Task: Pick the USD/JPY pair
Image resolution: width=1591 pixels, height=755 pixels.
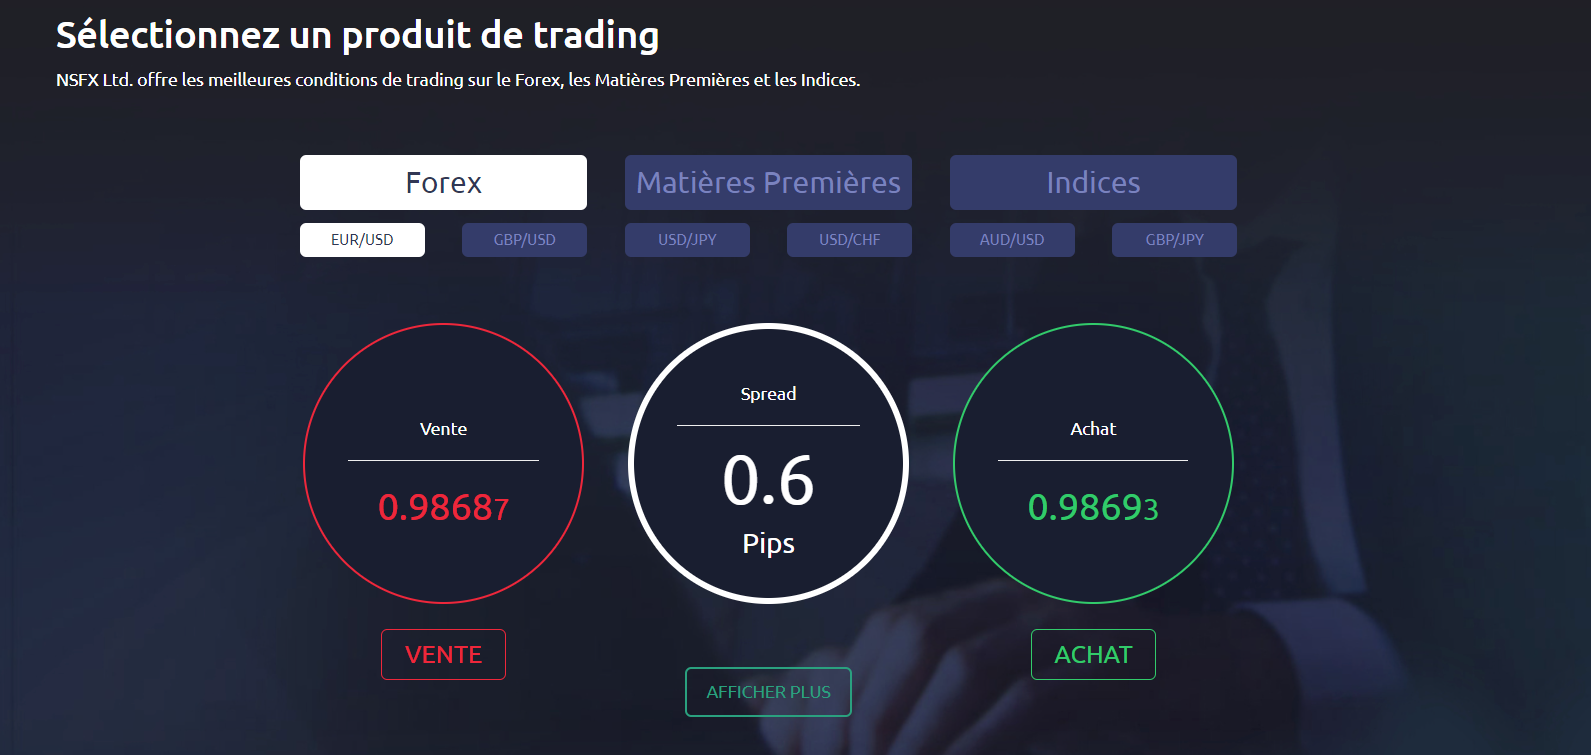Action: click(x=687, y=240)
